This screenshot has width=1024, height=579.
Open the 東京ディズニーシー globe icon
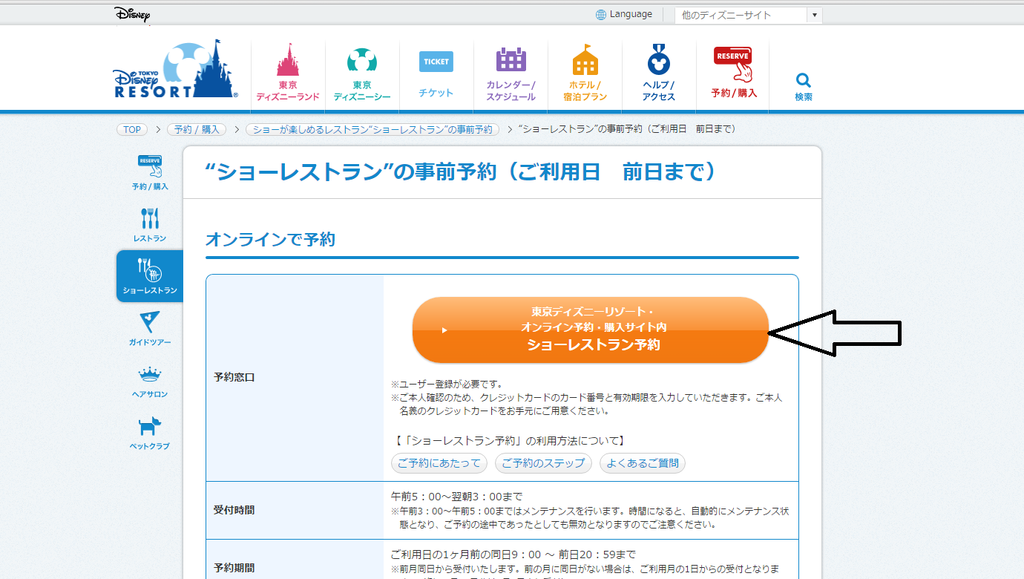point(362,61)
